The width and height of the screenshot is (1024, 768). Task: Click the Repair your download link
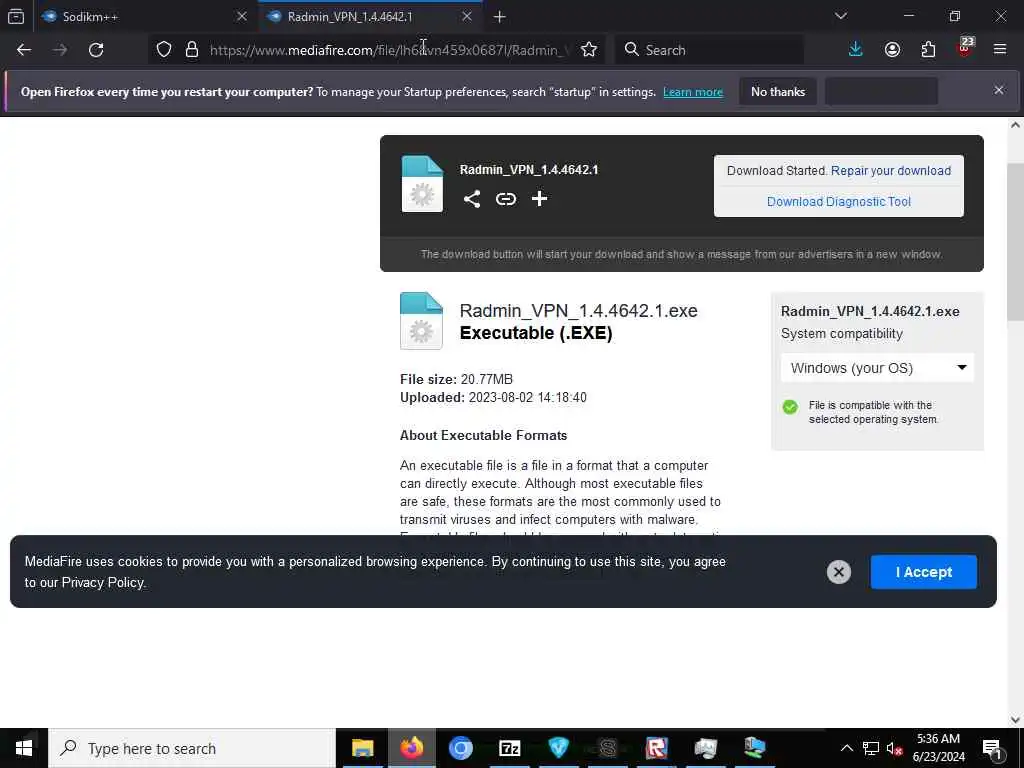(x=891, y=170)
